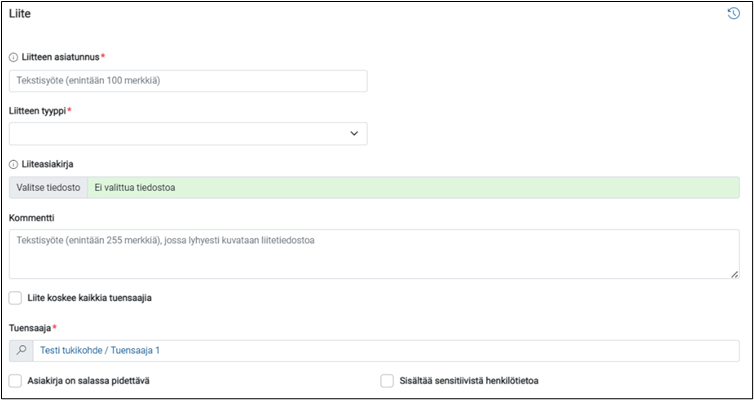Click info icon beside Liiteasiakirja

[x=13, y=164]
